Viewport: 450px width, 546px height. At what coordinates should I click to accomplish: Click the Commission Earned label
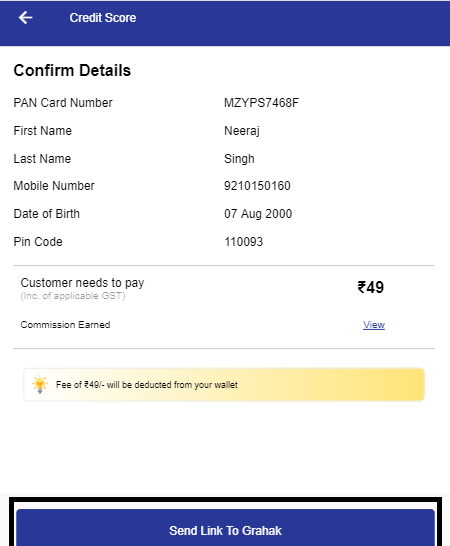tap(65, 325)
